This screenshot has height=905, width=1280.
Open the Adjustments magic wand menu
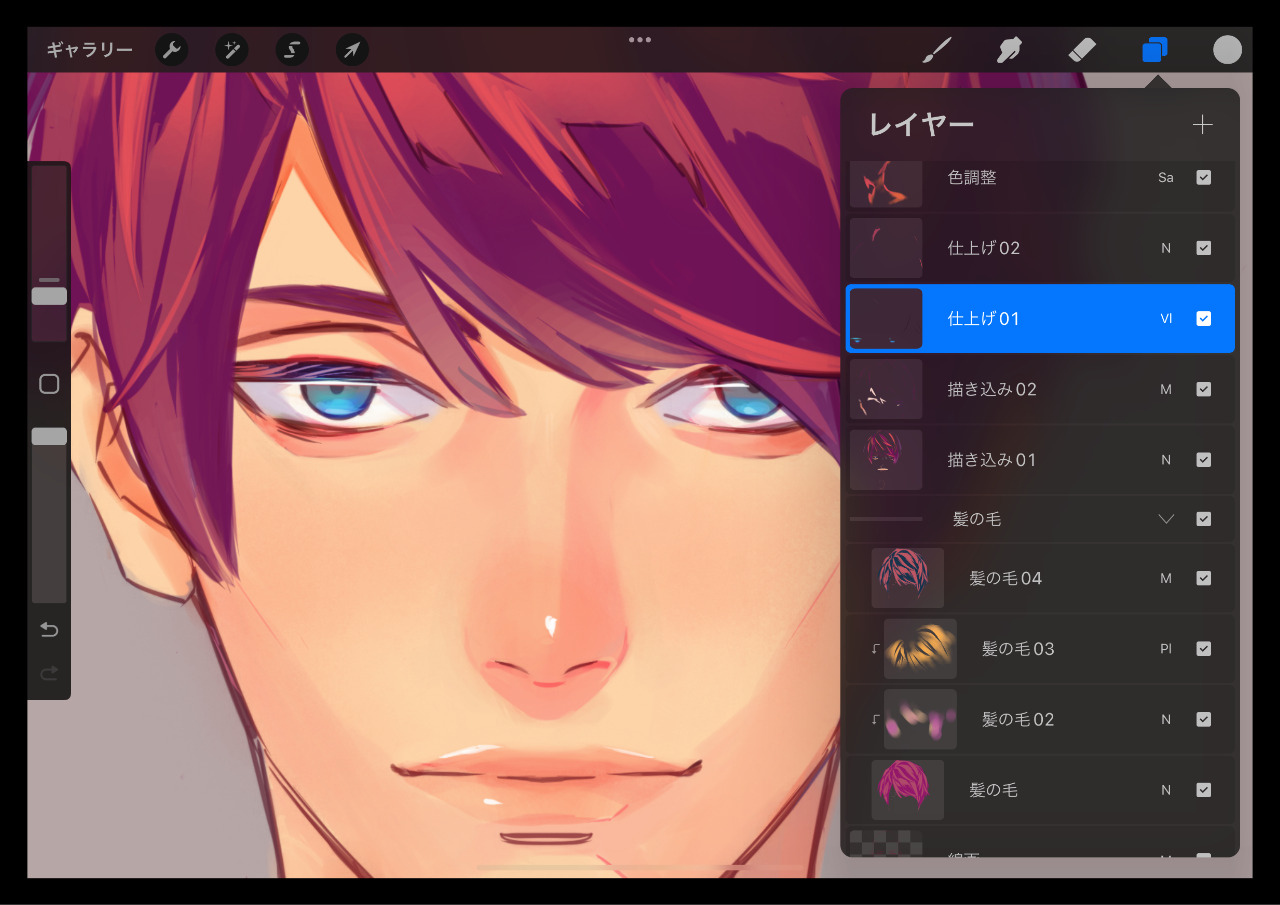232,50
